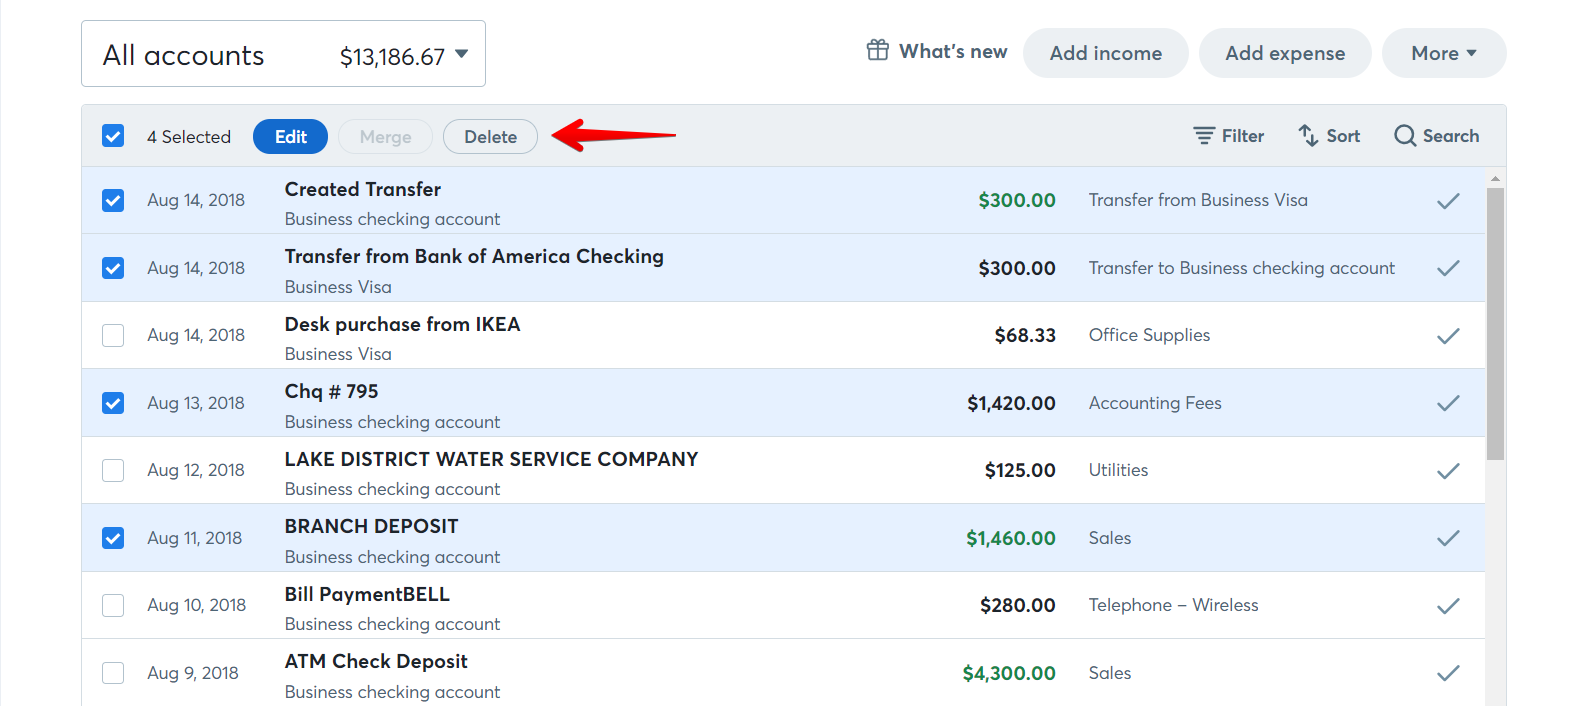Click the checkmark on BRANCH DEPOSIT row
Image resolution: width=1588 pixels, height=706 pixels.
[x=1448, y=538]
